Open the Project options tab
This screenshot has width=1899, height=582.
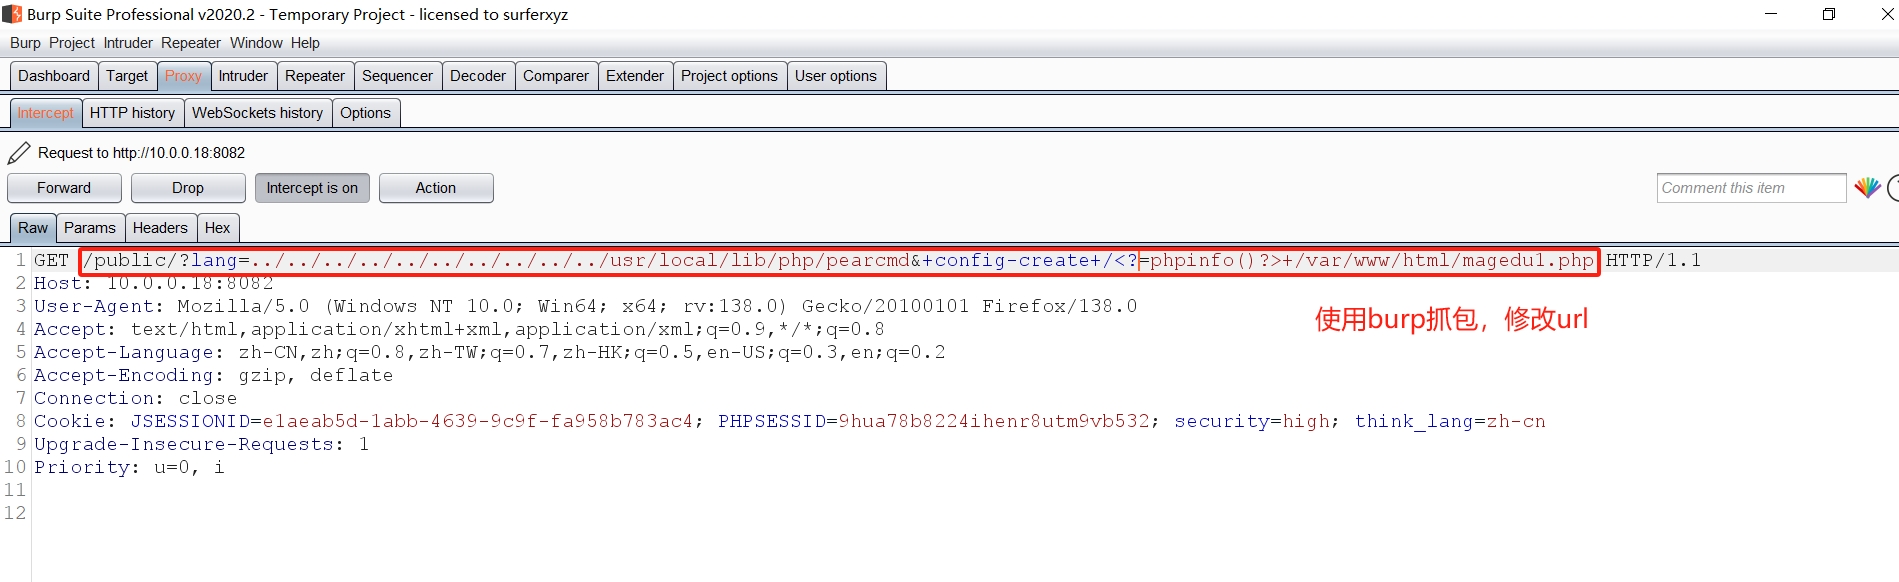[x=729, y=76]
